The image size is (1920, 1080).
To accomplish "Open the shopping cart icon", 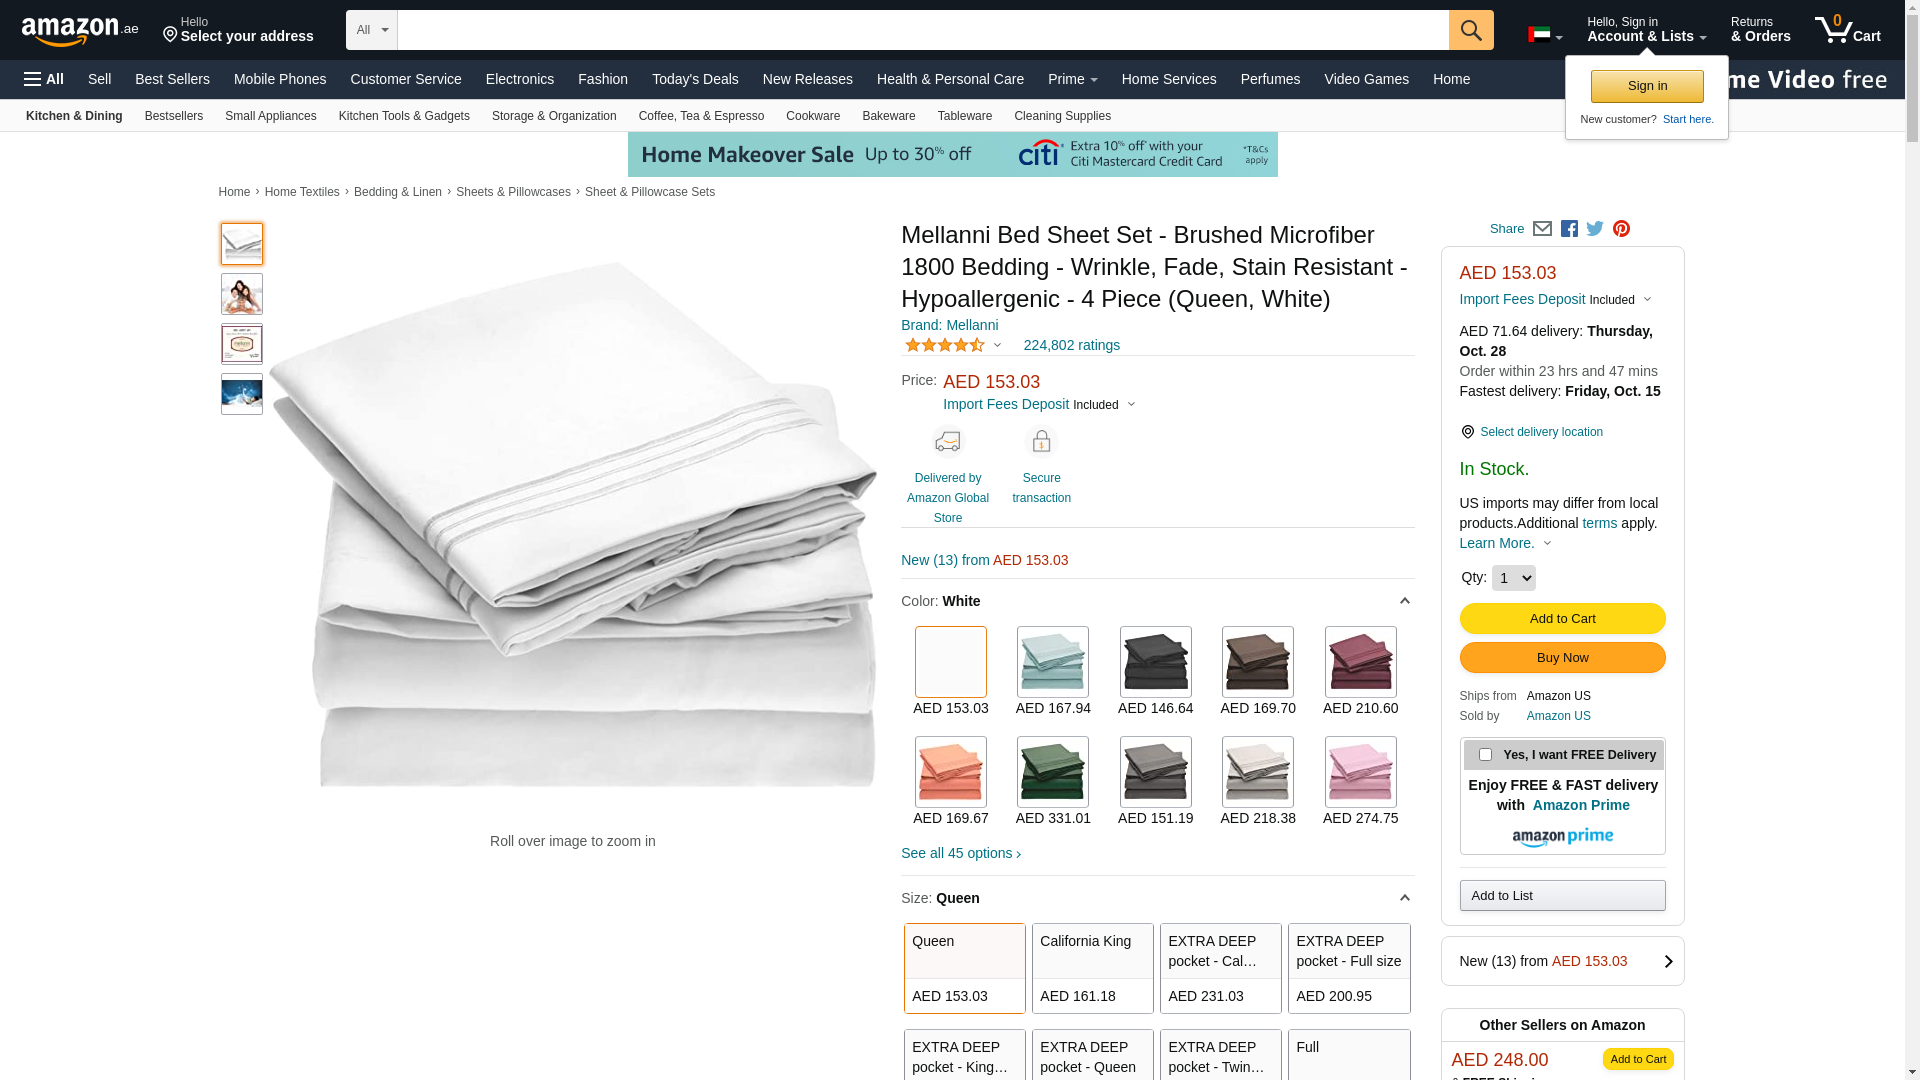I will [1847, 30].
